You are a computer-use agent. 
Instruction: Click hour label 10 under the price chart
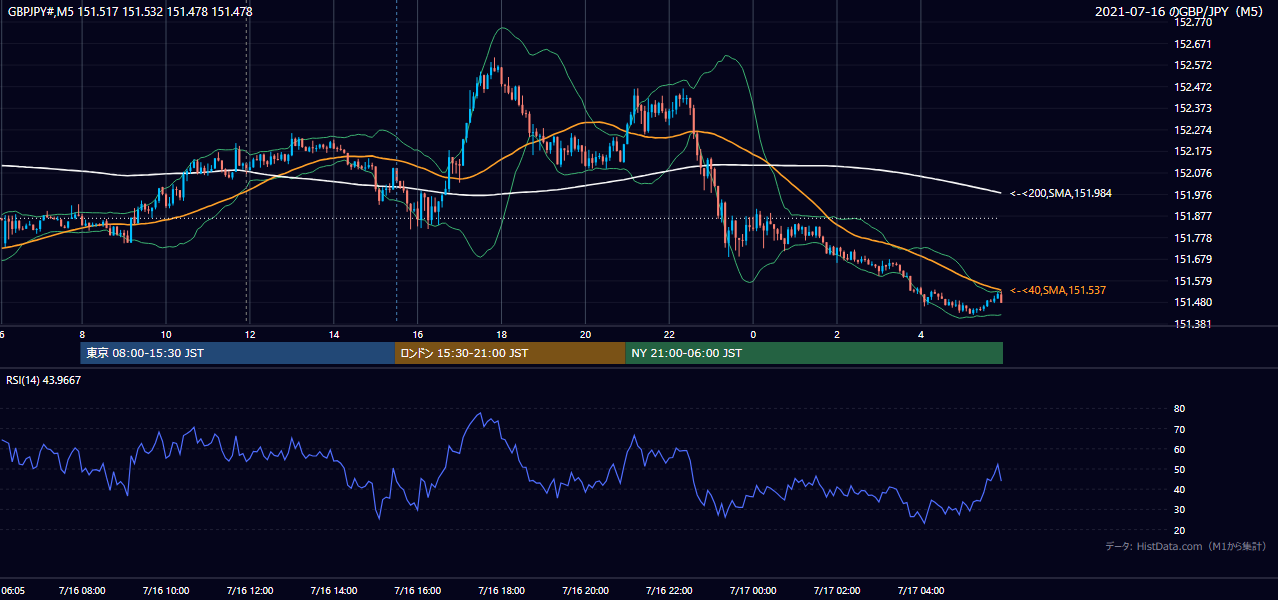coord(166,334)
